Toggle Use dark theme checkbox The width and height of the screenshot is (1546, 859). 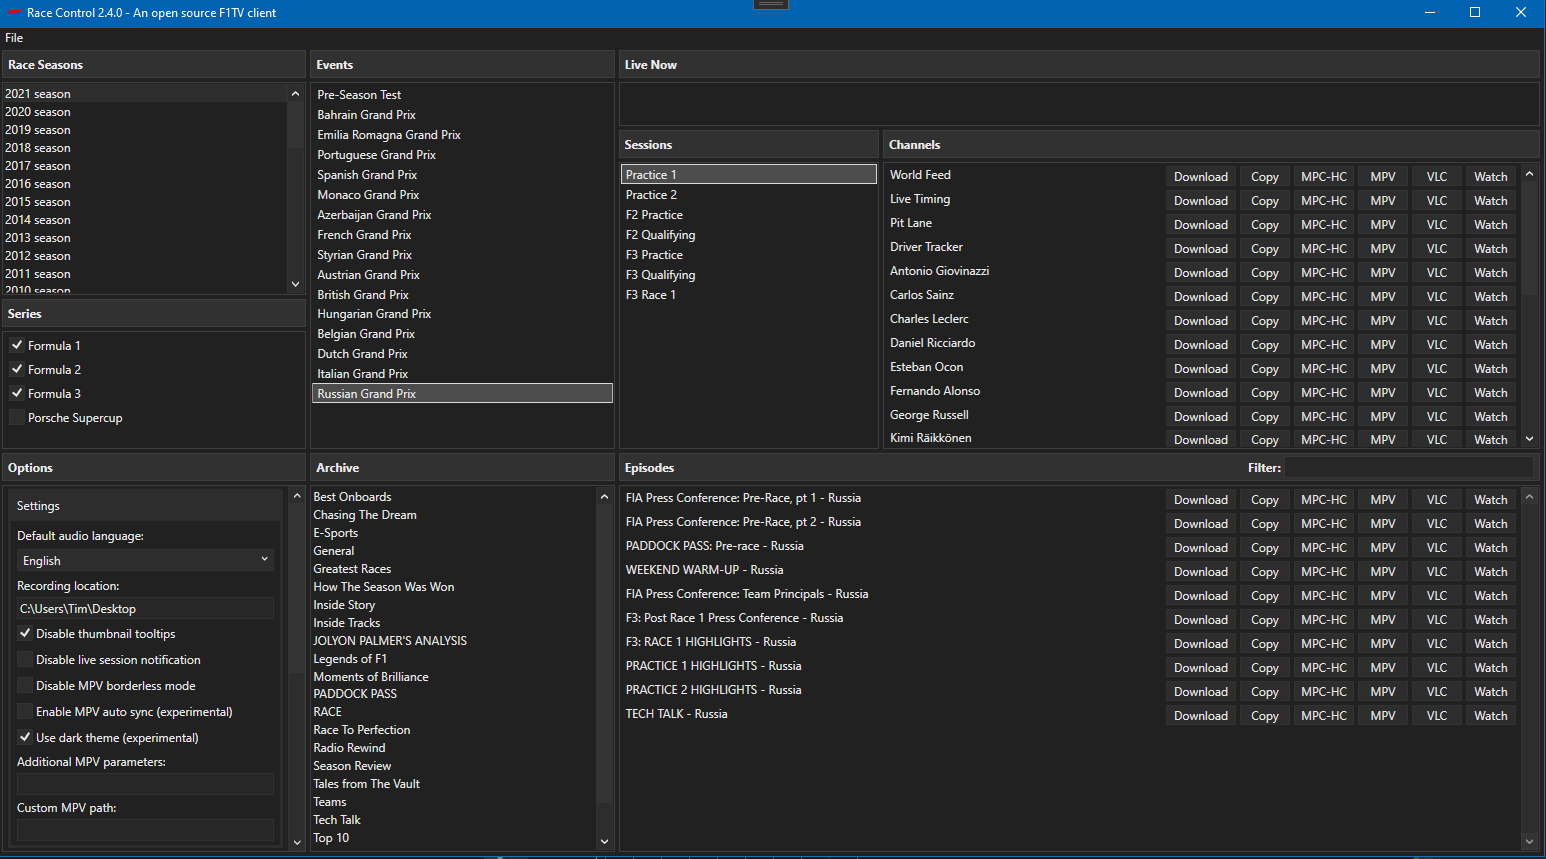pos(25,737)
